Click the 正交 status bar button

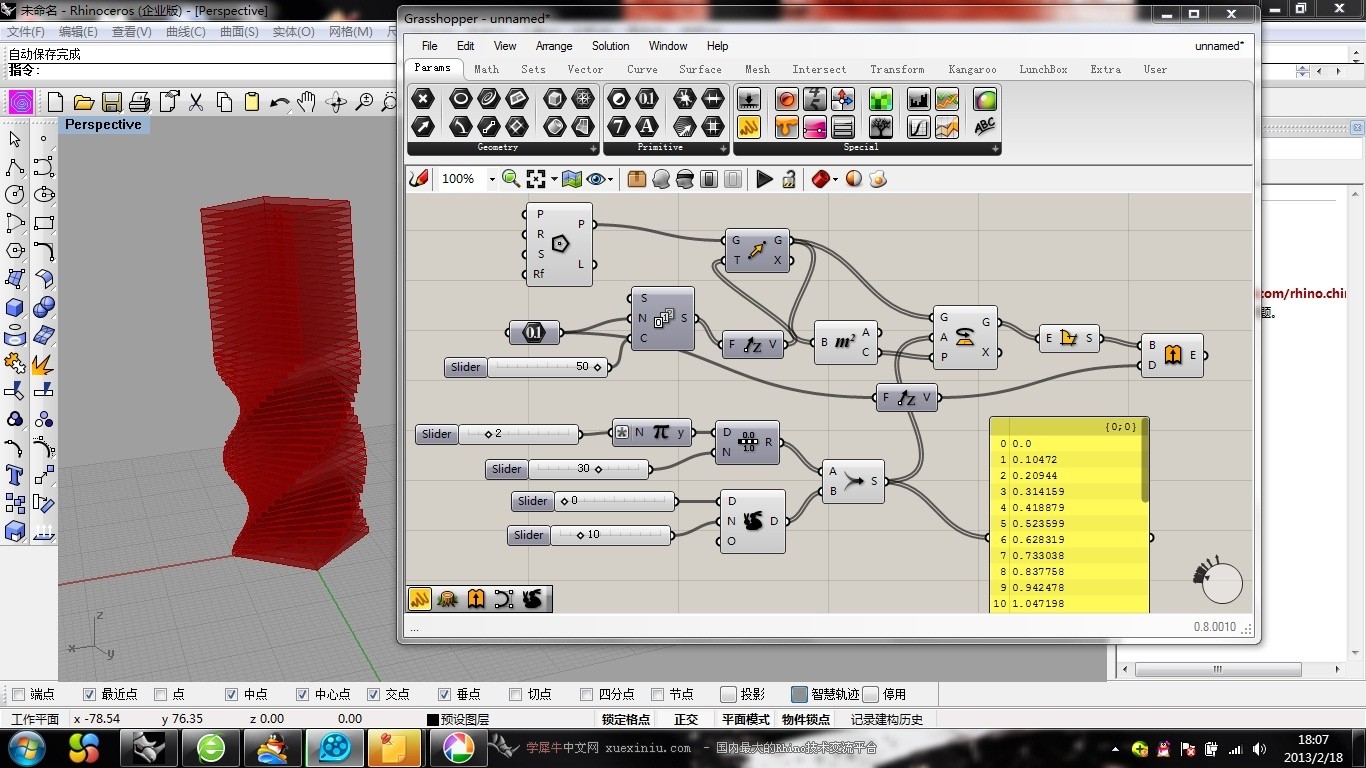click(x=686, y=719)
